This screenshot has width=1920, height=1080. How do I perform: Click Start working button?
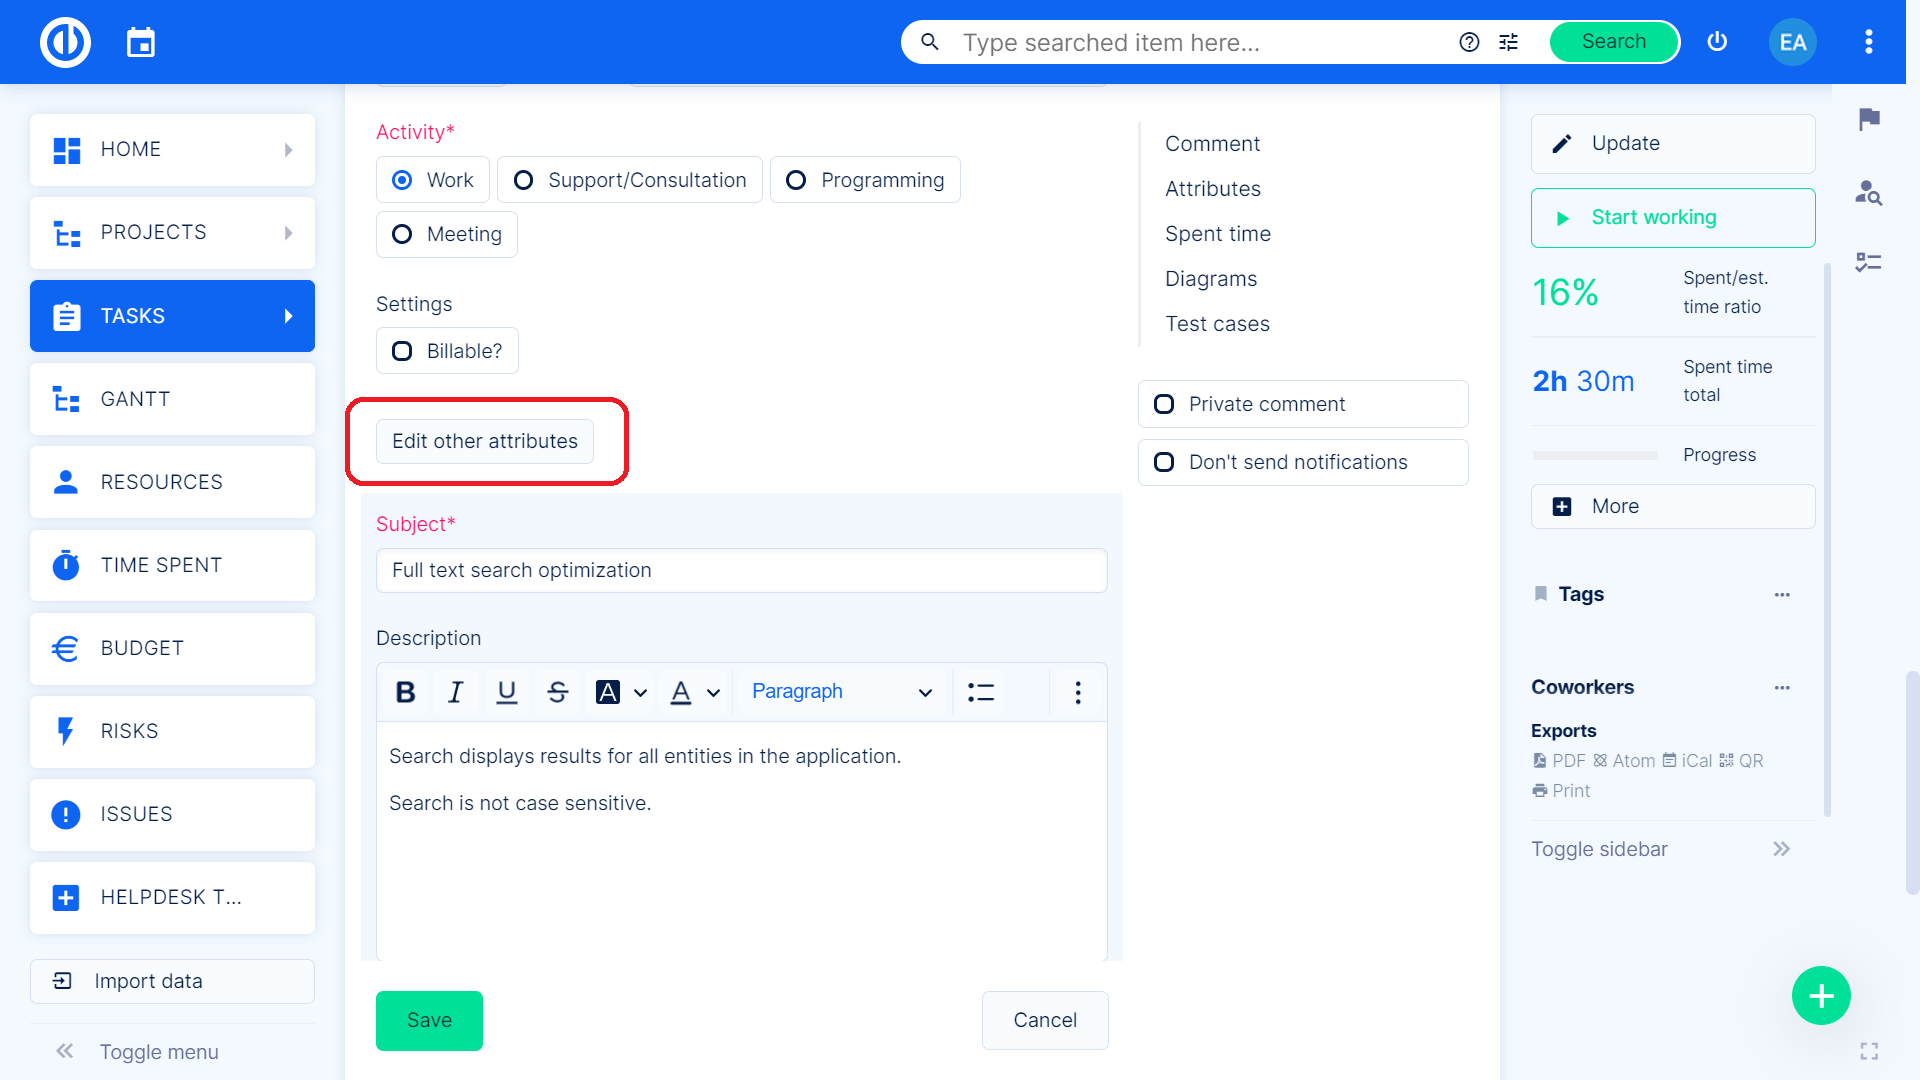coord(1673,218)
